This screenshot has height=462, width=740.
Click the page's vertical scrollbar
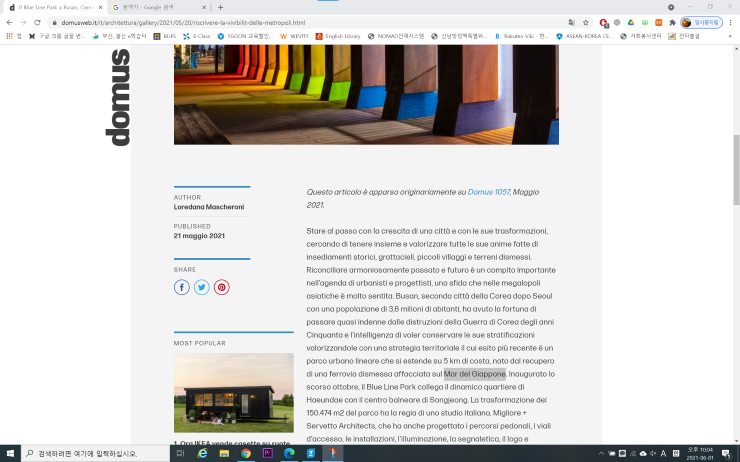[735, 150]
